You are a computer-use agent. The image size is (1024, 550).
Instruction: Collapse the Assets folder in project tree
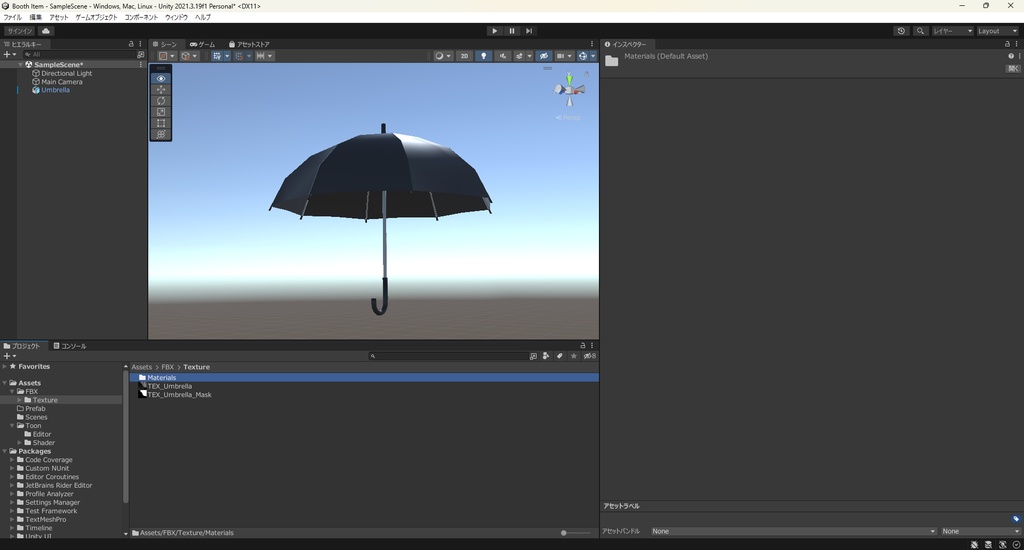point(5,383)
